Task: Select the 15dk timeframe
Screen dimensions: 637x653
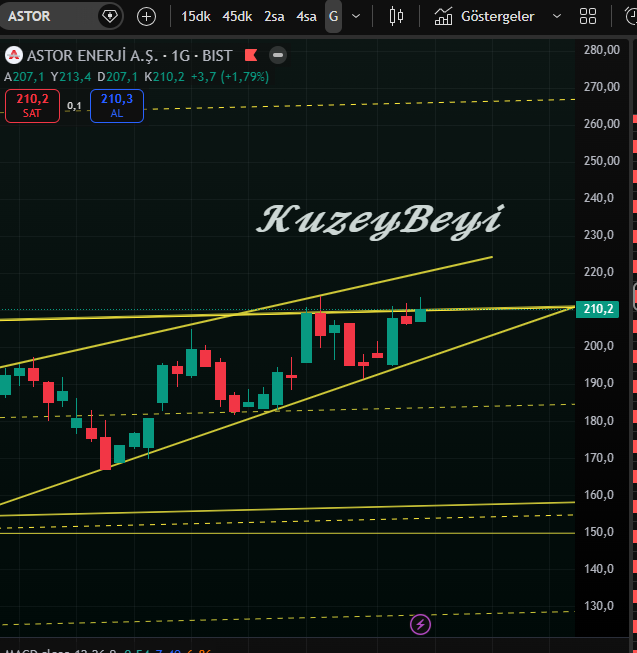Action: tap(196, 17)
